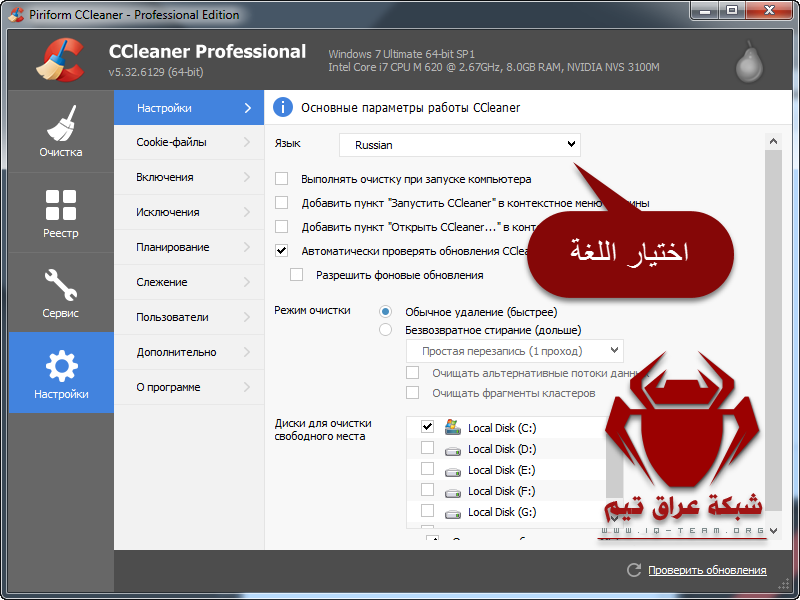Click the chevron on the Cookie-файлы row

click(x=247, y=142)
